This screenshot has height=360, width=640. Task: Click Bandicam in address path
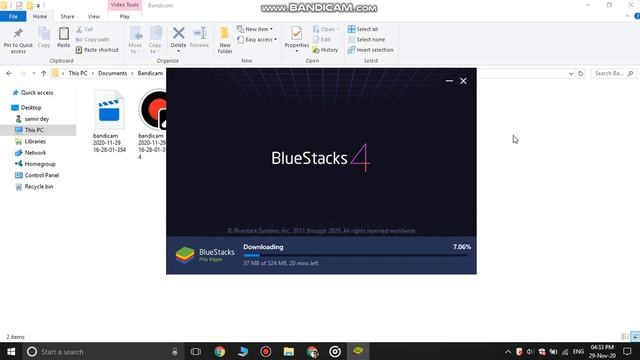point(150,73)
